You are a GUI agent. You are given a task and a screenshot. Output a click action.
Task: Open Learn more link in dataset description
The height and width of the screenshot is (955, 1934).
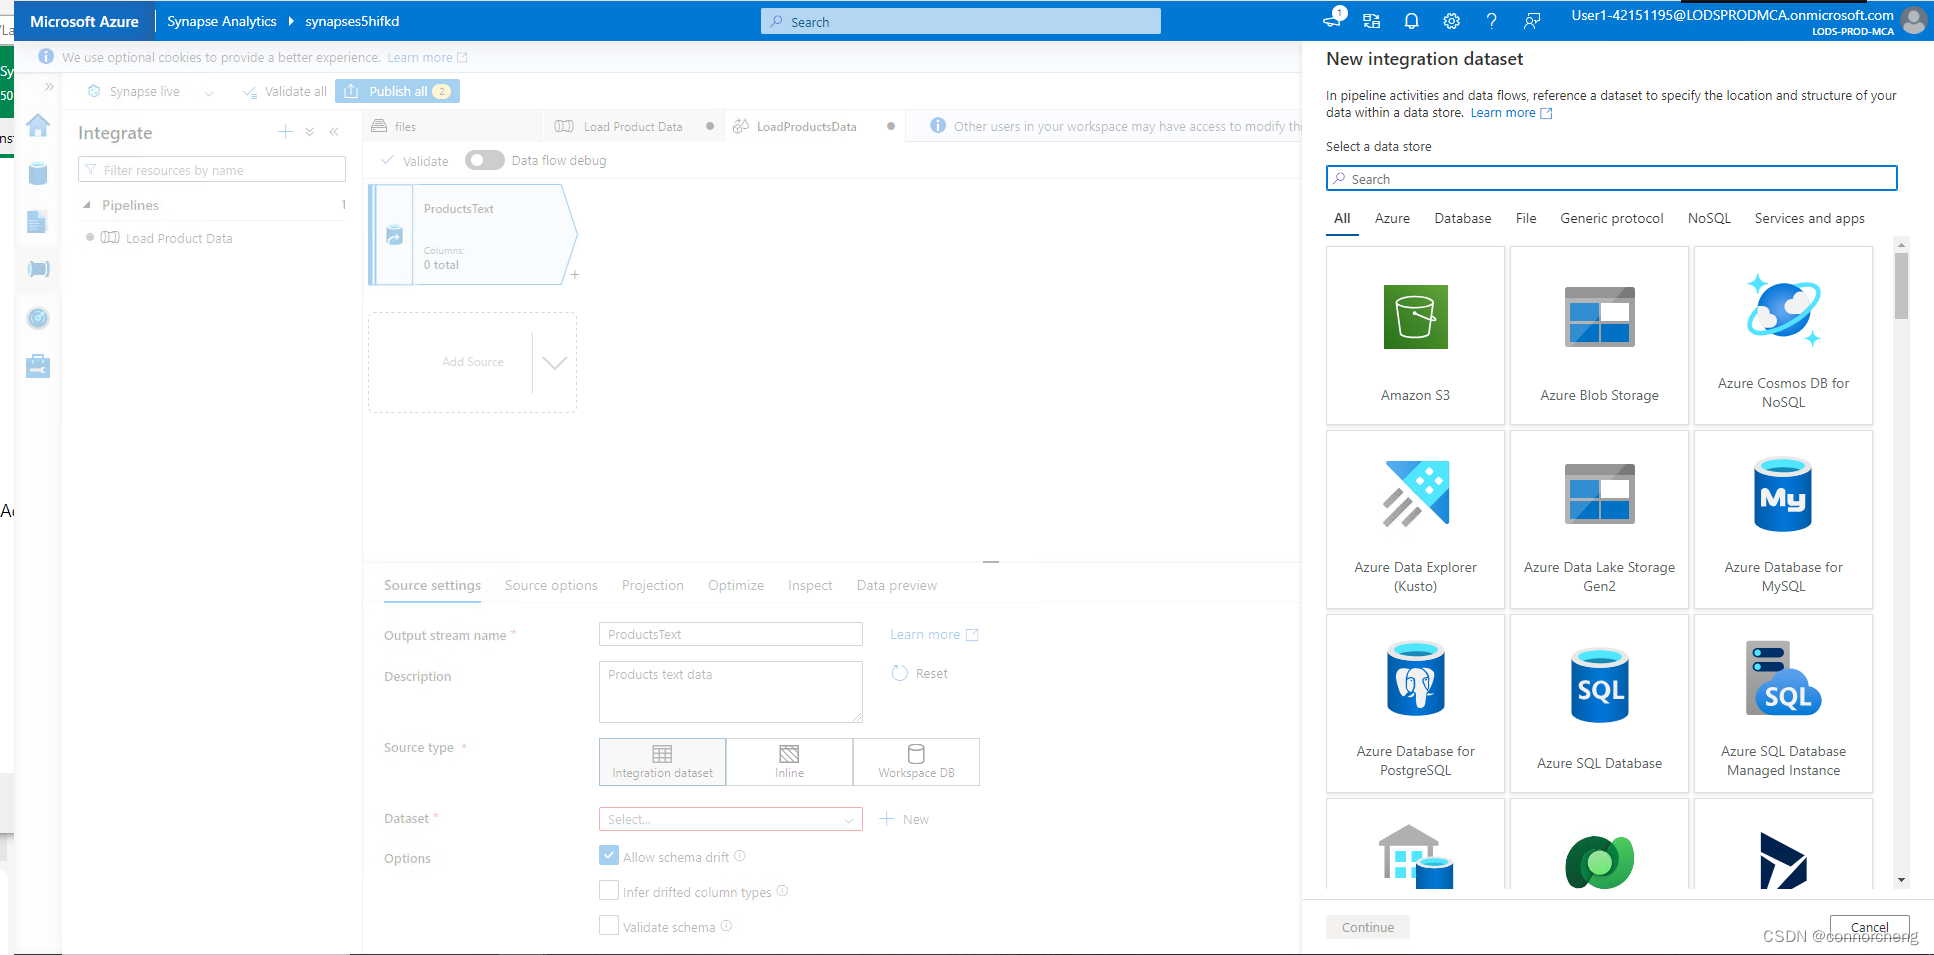(x=1511, y=113)
